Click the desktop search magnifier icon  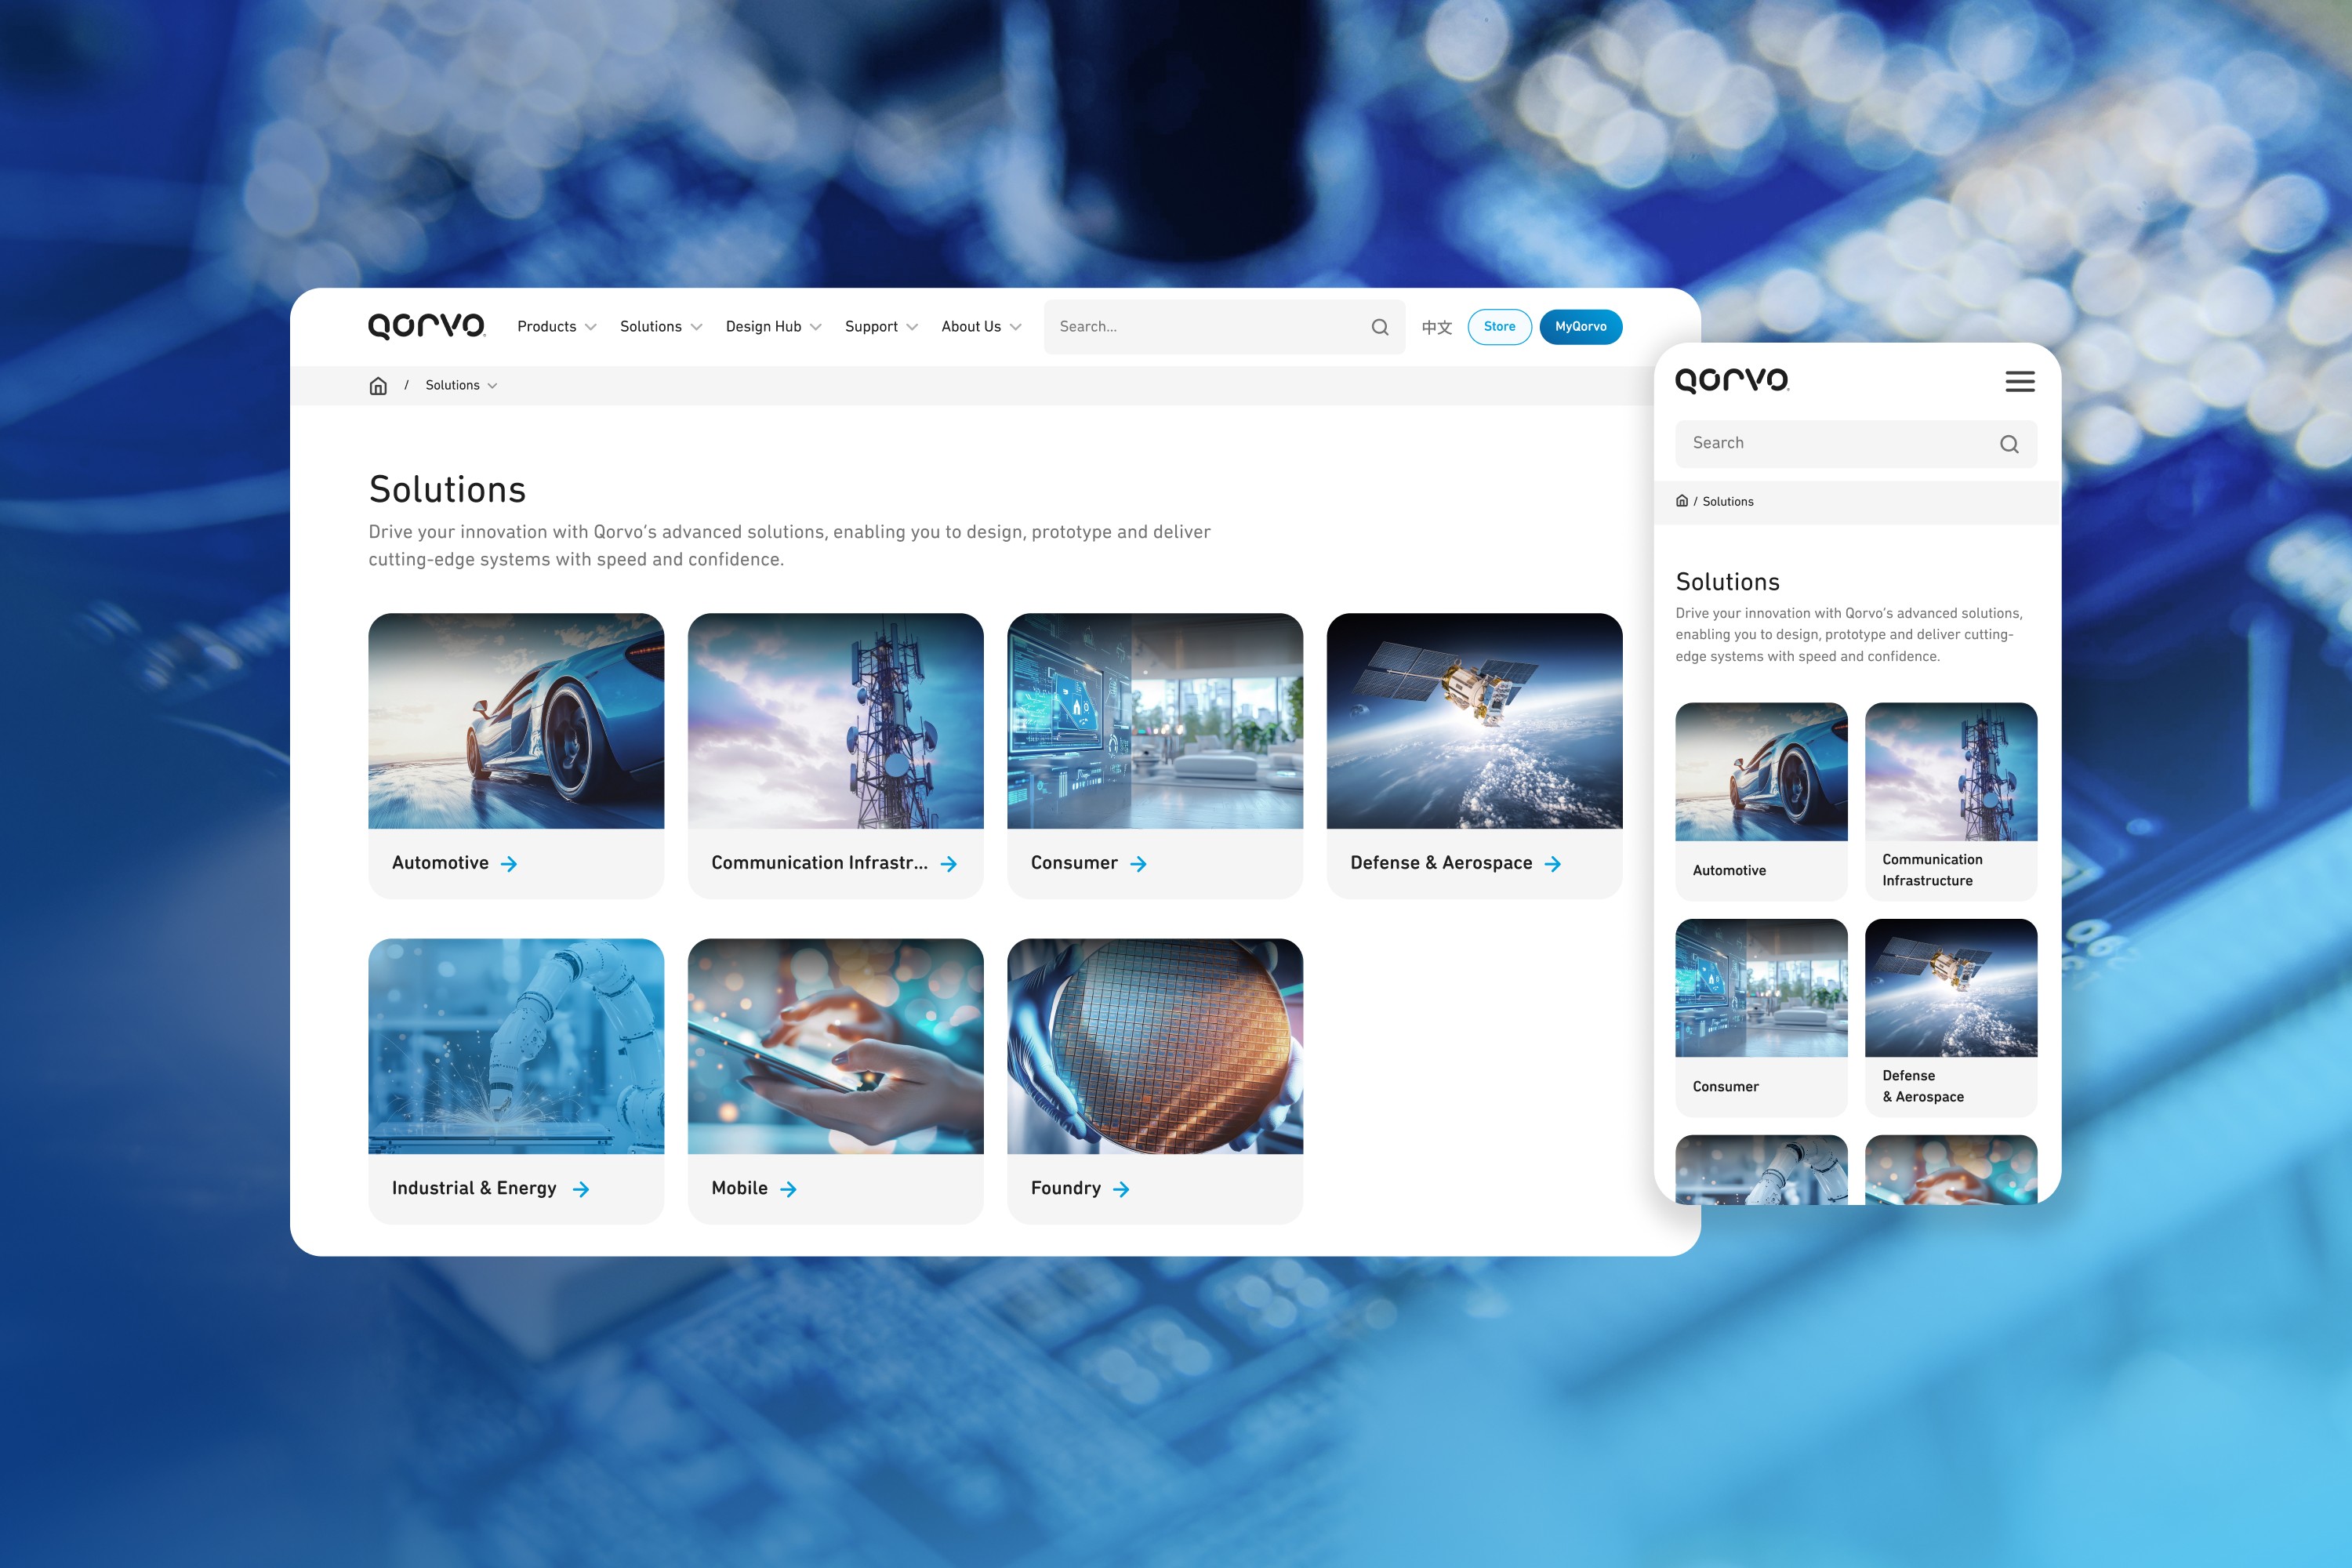click(1380, 327)
